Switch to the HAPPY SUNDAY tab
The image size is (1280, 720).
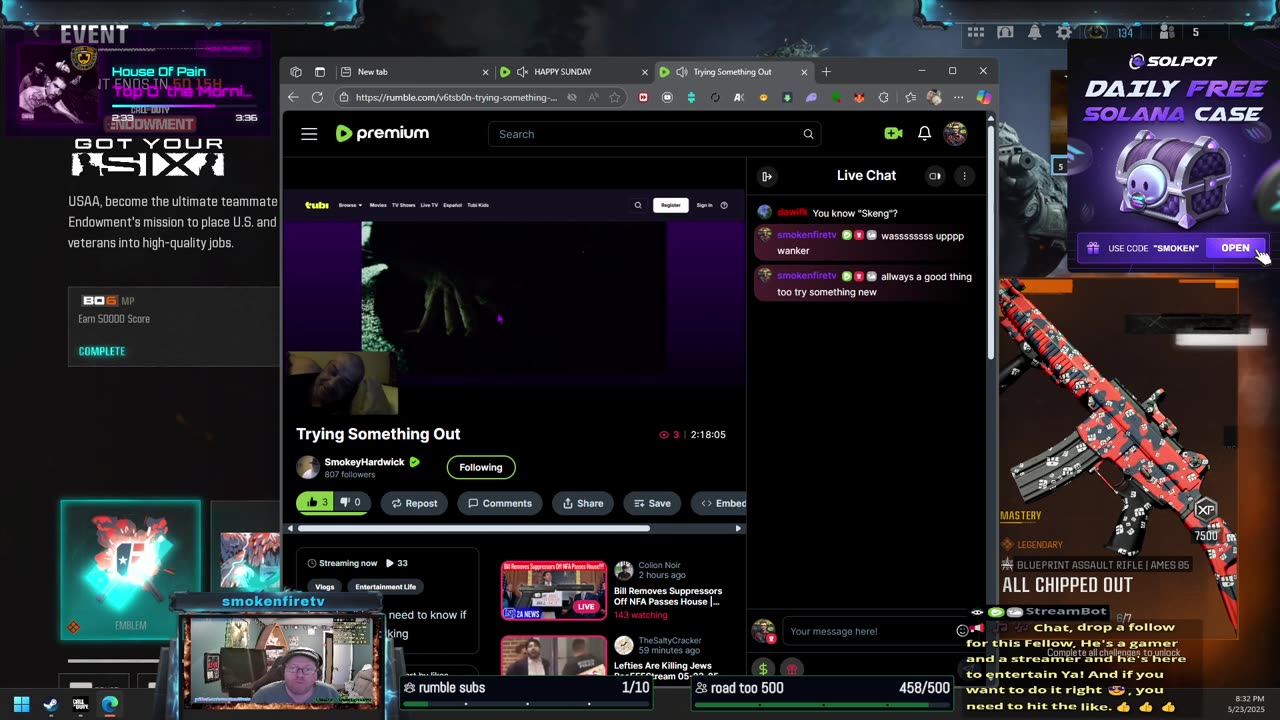tap(573, 72)
